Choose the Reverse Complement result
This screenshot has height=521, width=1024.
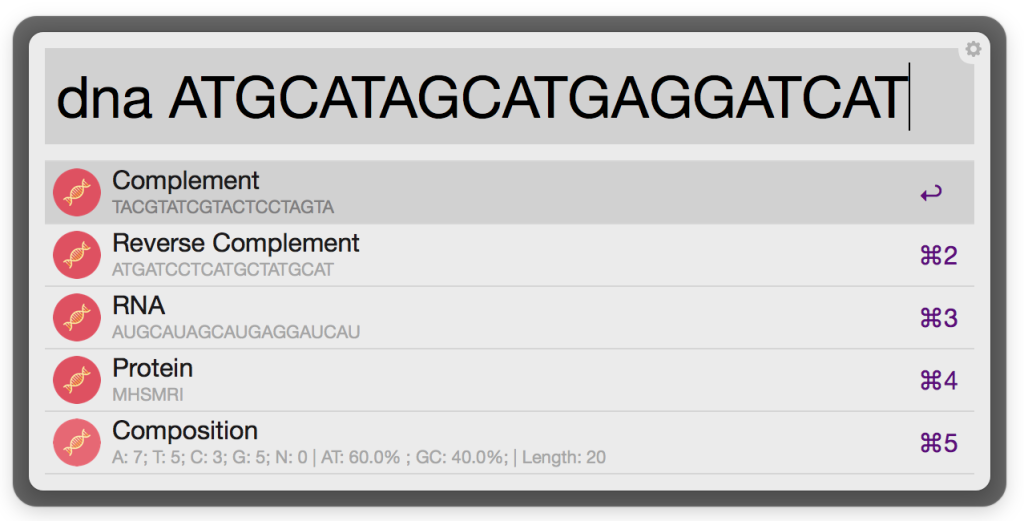pos(236,243)
